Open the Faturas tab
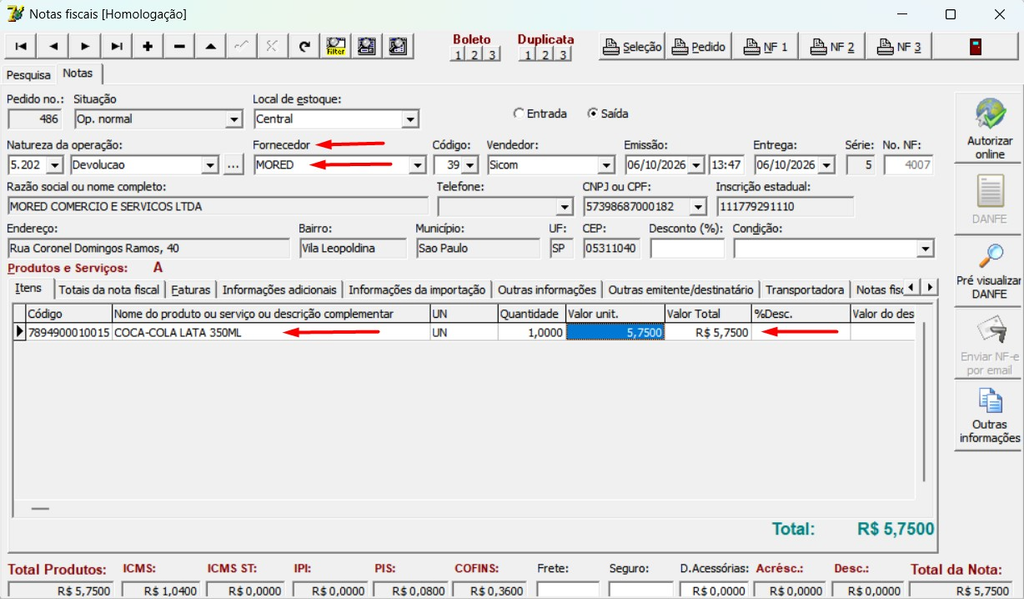Image resolution: width=1024 pixels, height=599 pixels. tap(191, 290)
